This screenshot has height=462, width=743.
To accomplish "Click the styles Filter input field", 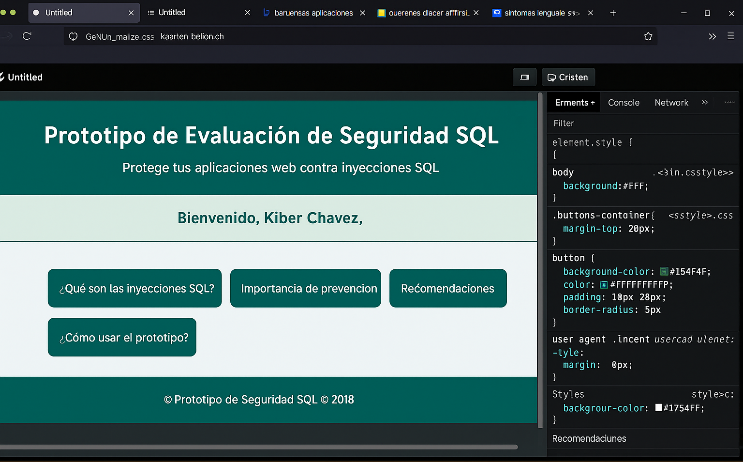I will click(640, 123).
